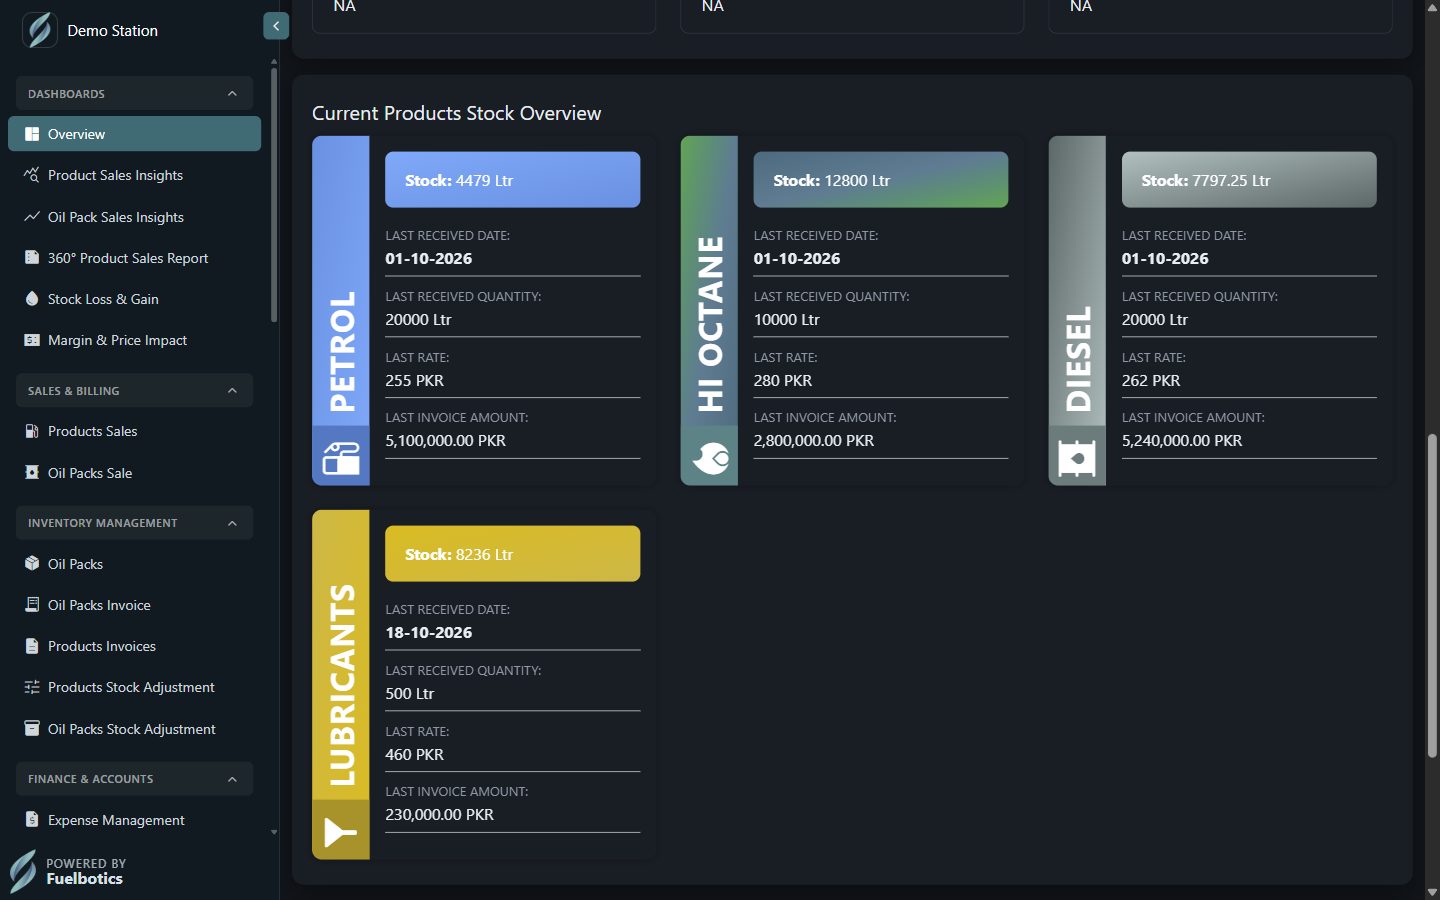Image resolution: width=1440 pixels, height=900 pixels.
Task: Open Expense Management page
Action: click(x=134, y=820)
